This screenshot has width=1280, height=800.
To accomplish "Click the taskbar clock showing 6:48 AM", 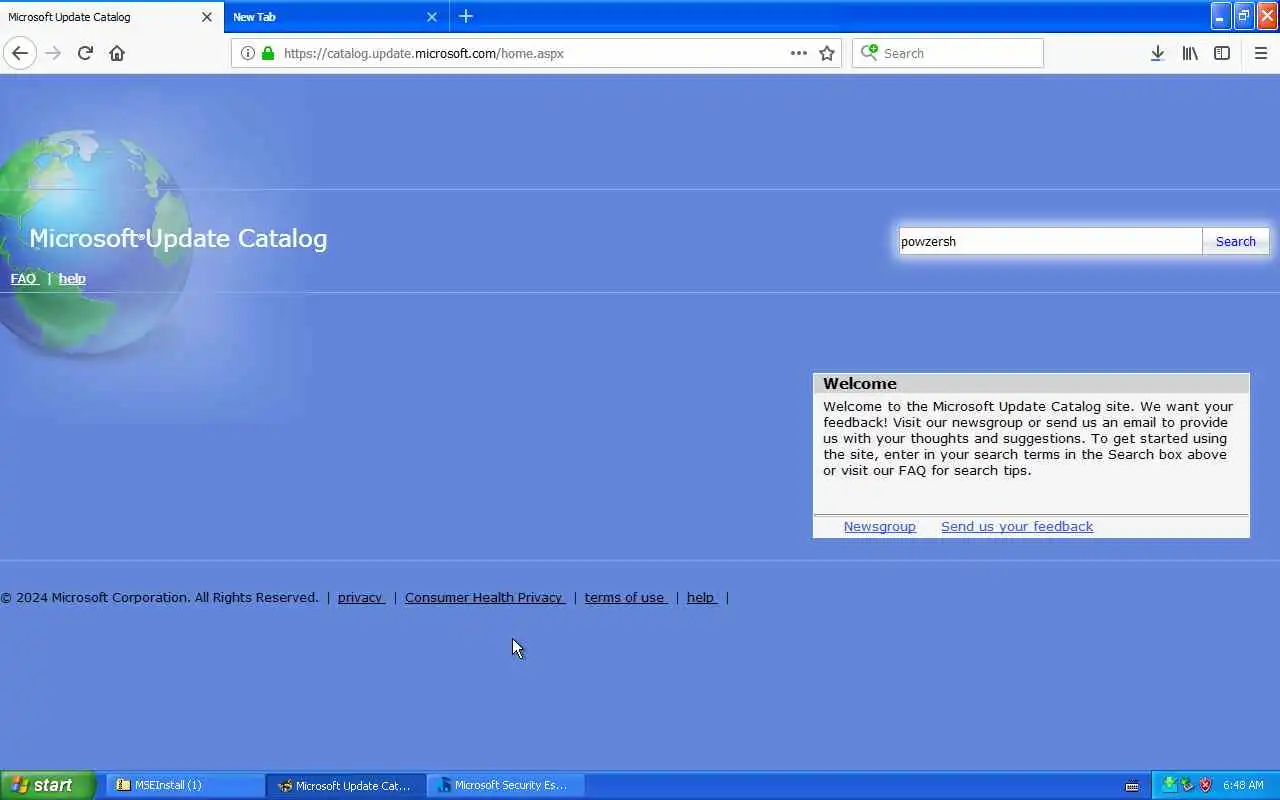I will [1243, 785].
